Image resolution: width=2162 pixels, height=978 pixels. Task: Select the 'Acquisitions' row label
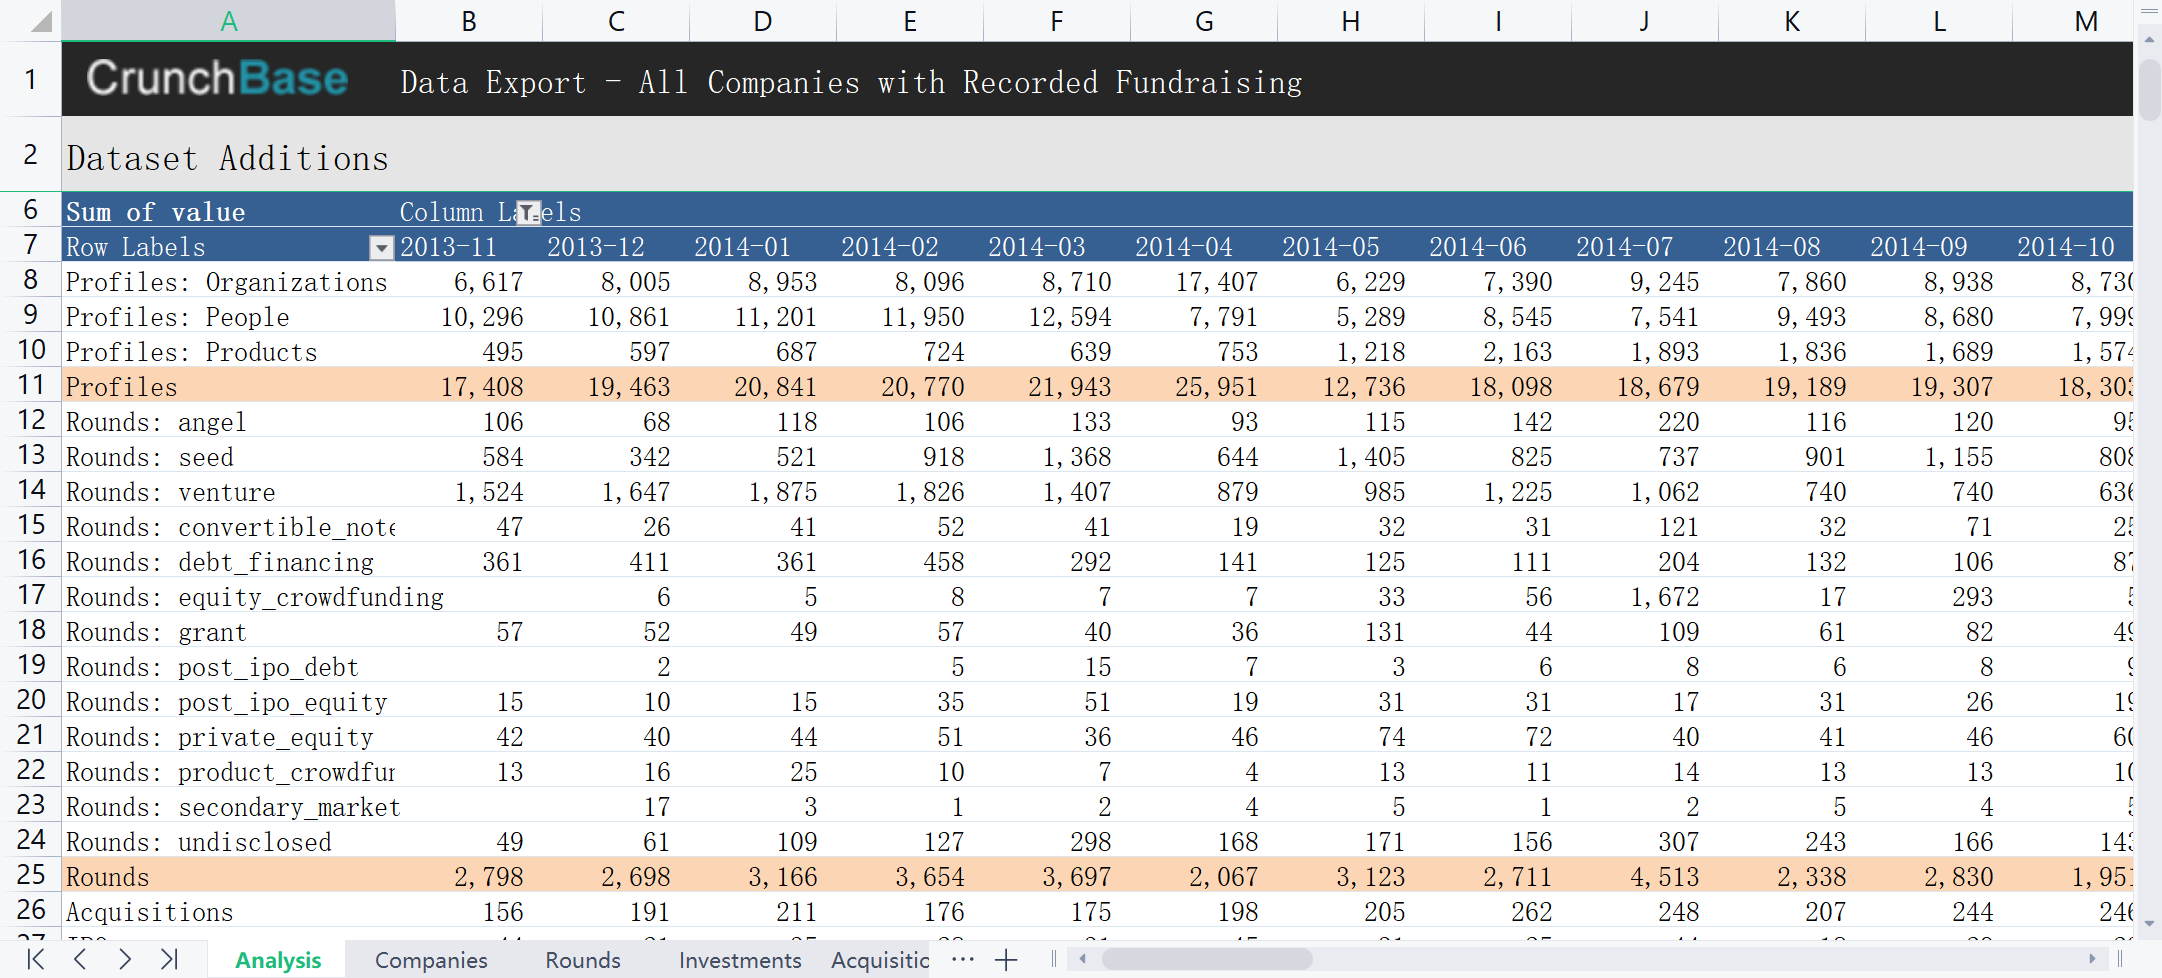pos(229,912)
